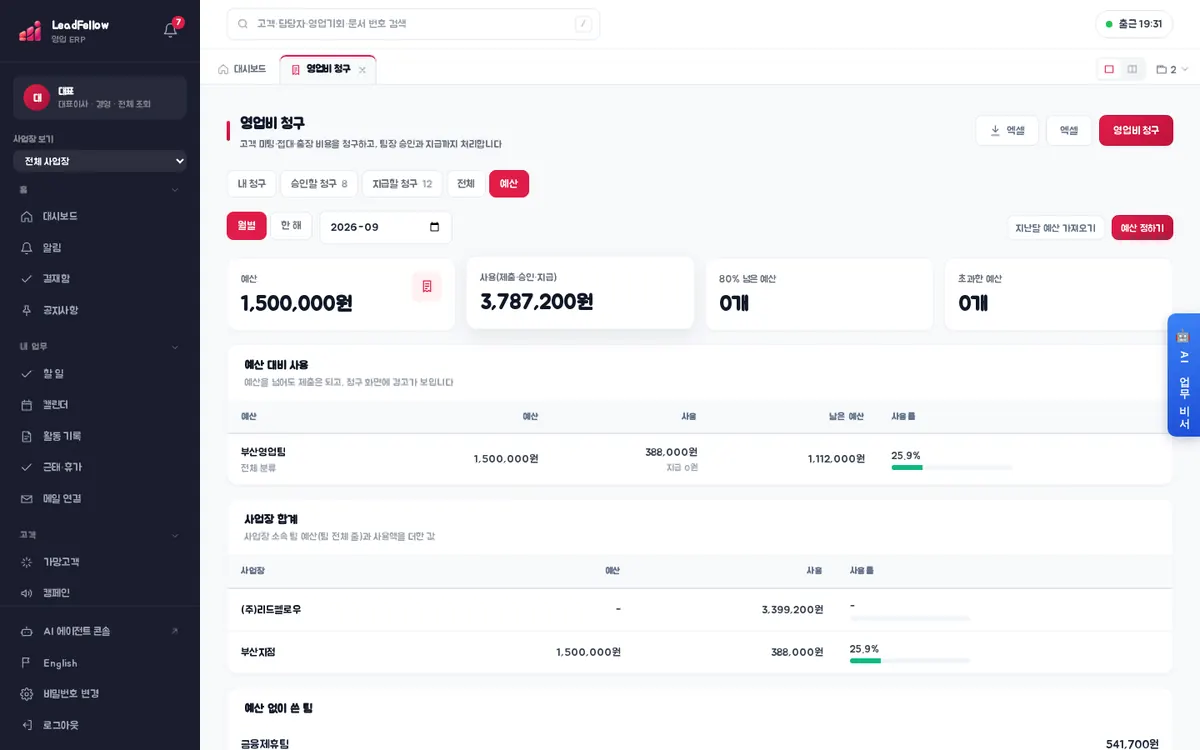Open 활동 기록 document icon in sidebar
This screenshot has width=1200, height=750.
tap(27, 436)
